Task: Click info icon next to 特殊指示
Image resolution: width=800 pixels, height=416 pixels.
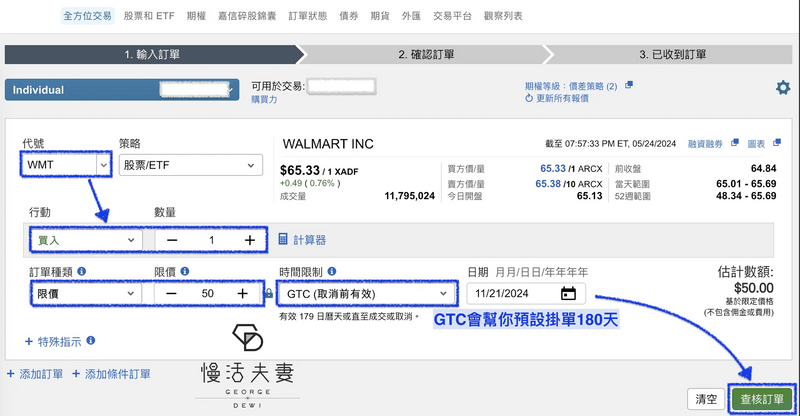Action: [x=90, y=340]
